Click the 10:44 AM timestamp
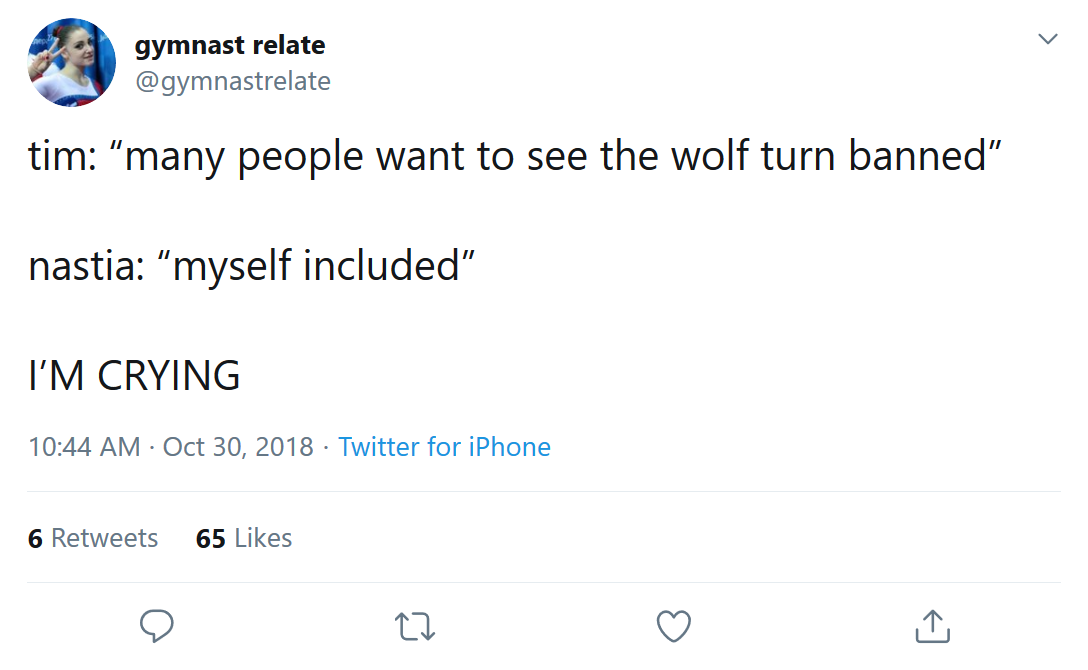1088x670 pixels. pos(85,446)
